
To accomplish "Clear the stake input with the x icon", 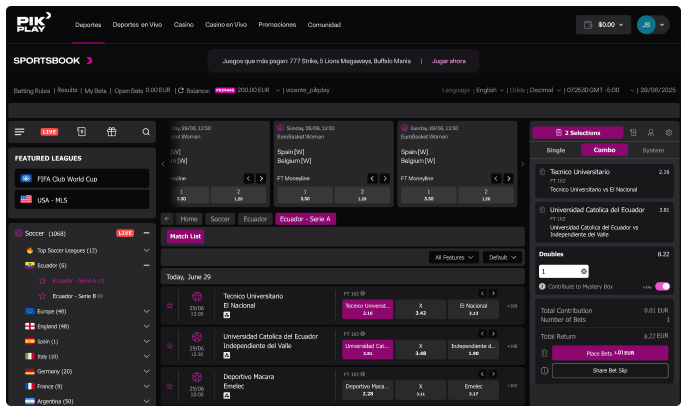I will point(584,271).
